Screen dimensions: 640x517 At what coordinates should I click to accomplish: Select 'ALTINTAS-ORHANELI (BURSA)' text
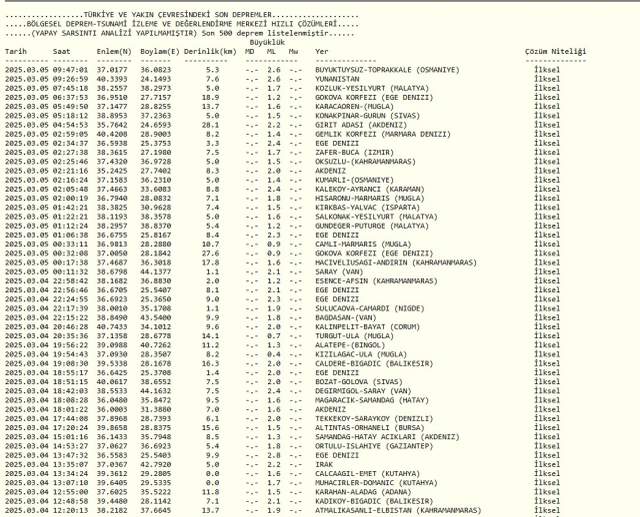coord(369,428)
